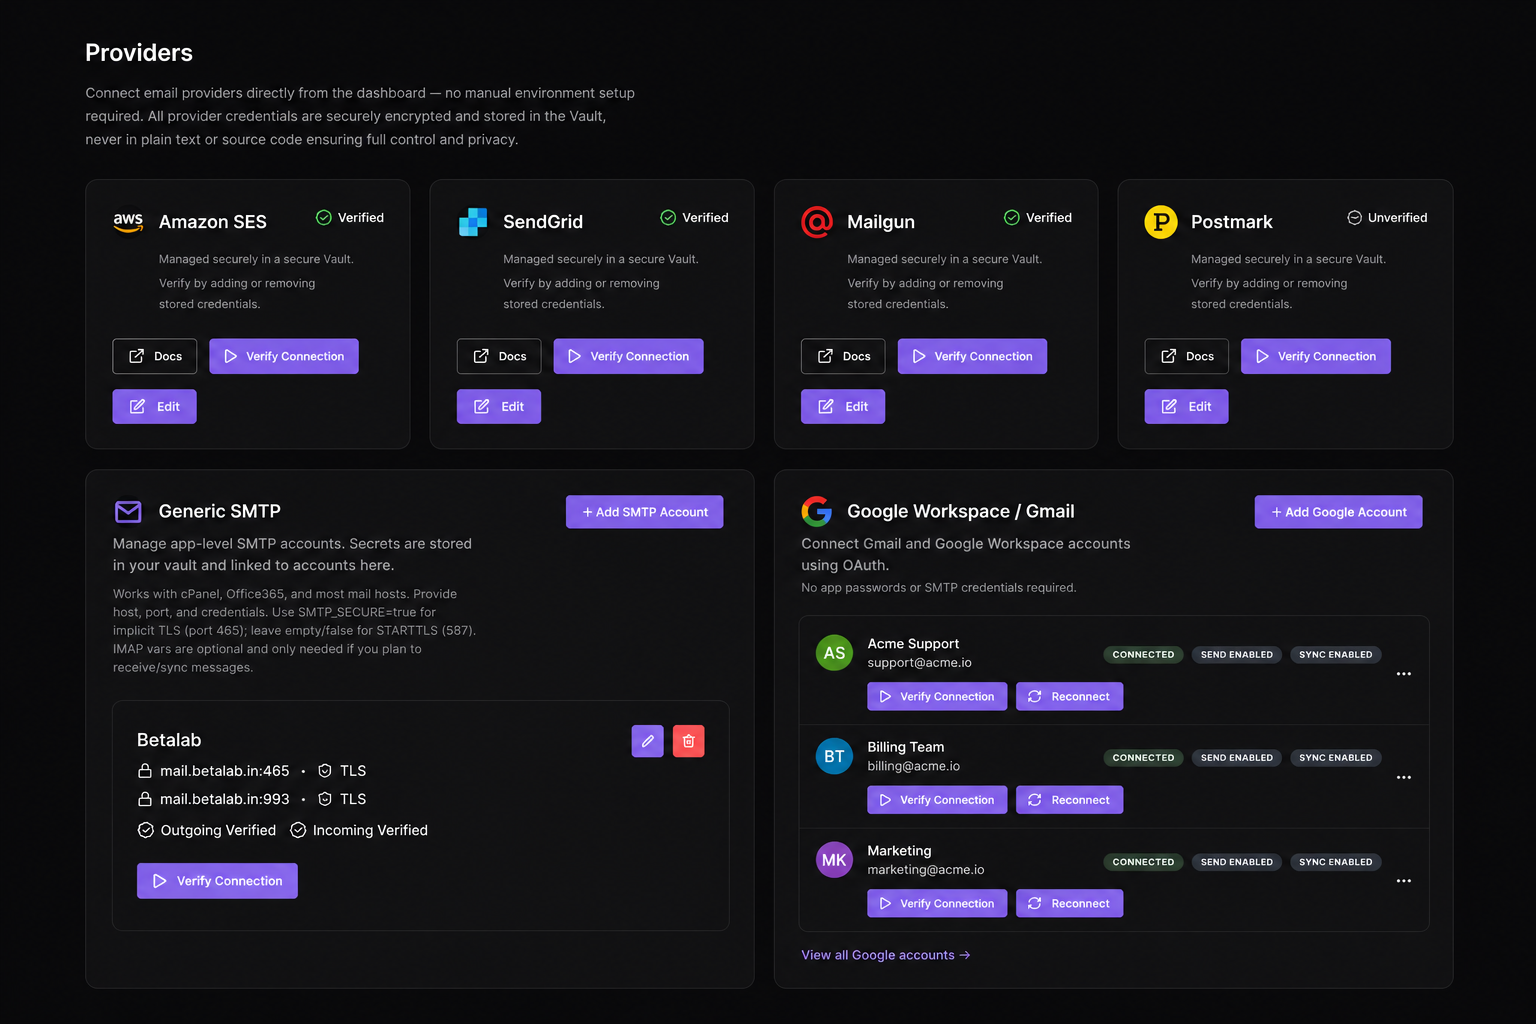The image size is (1536, 1024).
Task: Click mail.betalab.in:465 host text
Action: 225,771
